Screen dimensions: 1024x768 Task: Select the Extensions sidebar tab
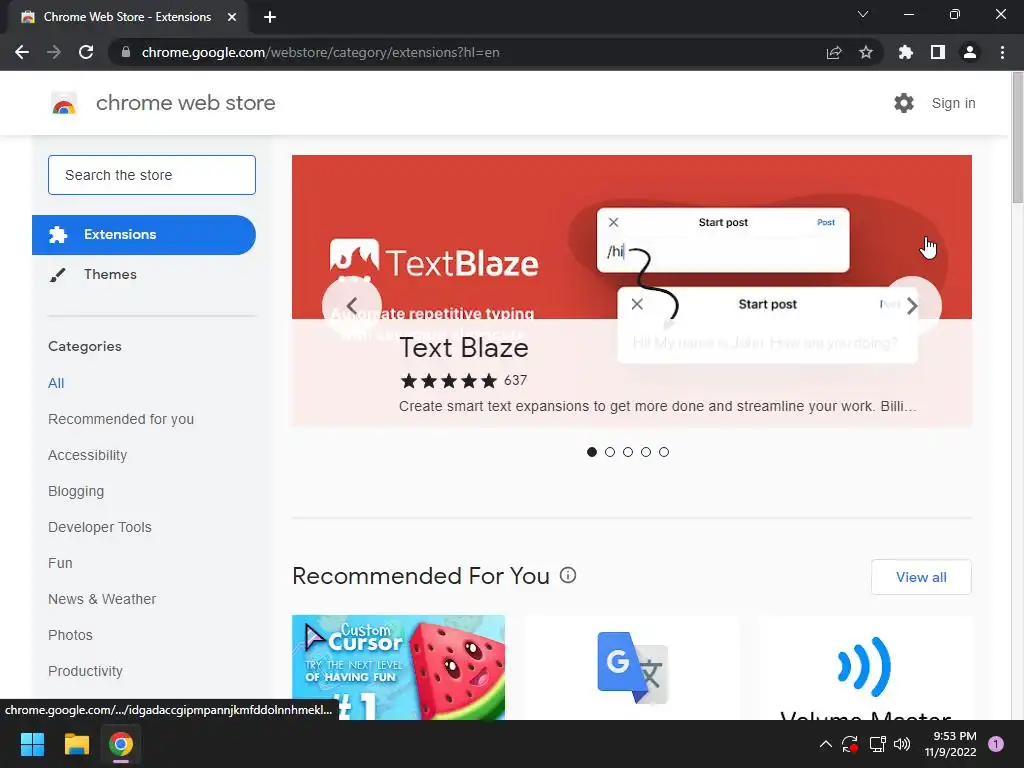(144, 234)
